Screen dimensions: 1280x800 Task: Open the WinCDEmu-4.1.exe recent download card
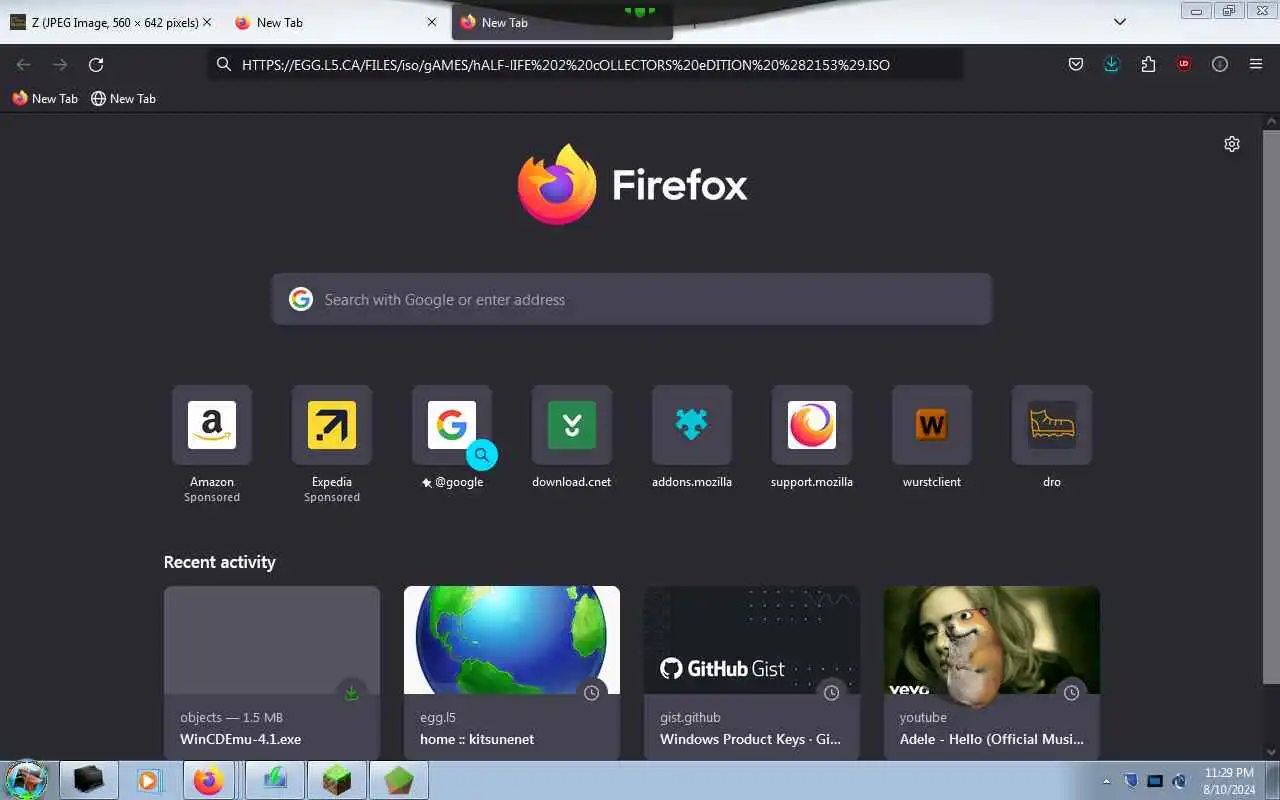(272, 673)
